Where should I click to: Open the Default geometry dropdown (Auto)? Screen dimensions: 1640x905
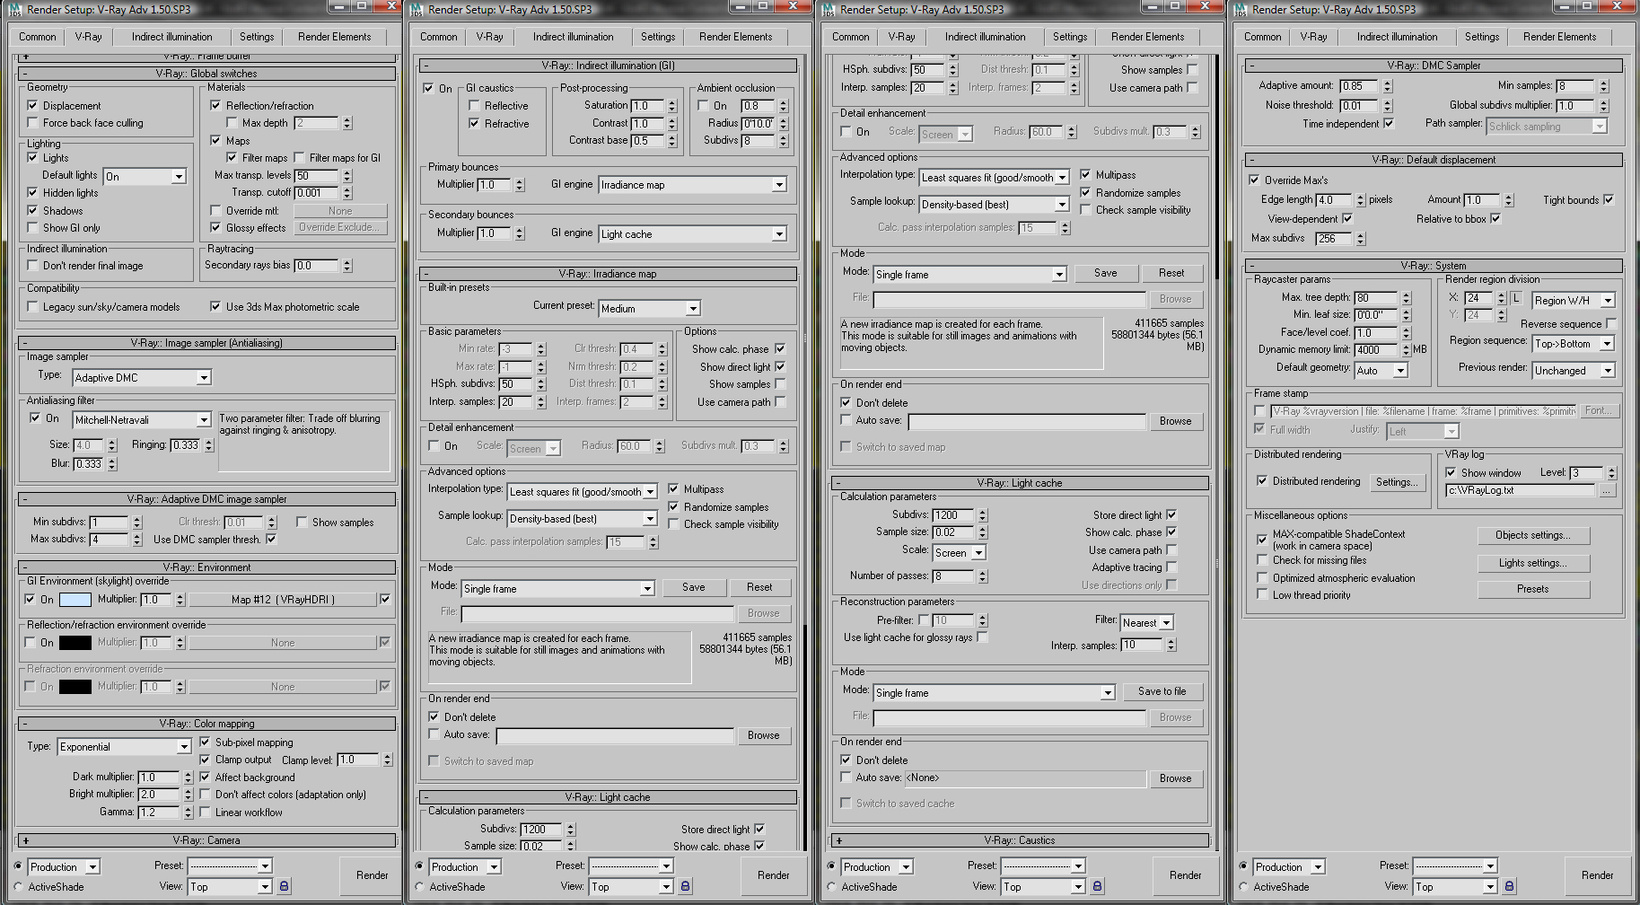(1381, 371)
